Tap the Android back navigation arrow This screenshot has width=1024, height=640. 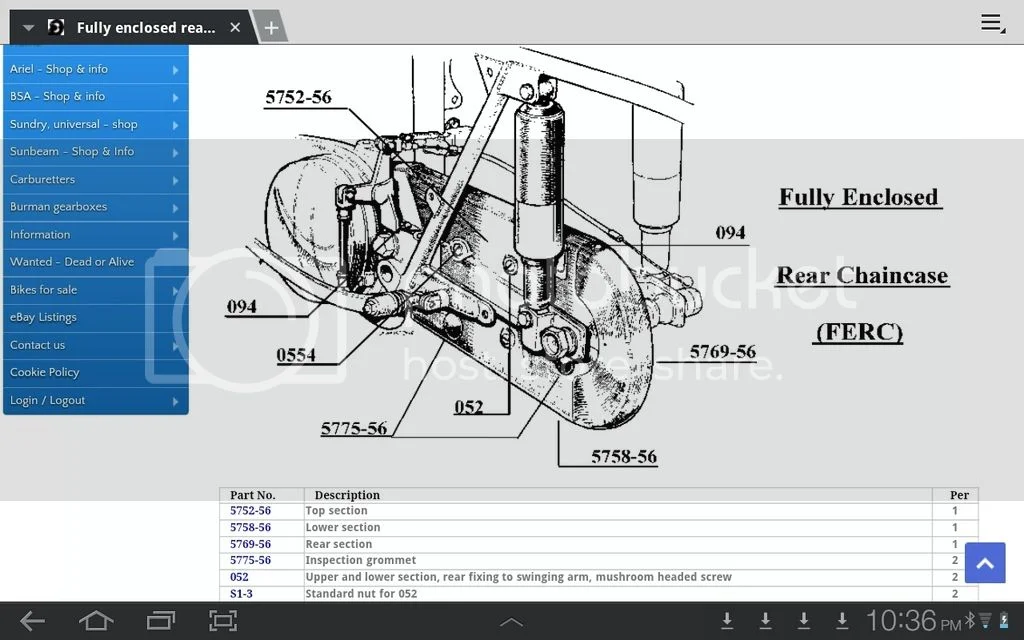(x=32, y=621)
